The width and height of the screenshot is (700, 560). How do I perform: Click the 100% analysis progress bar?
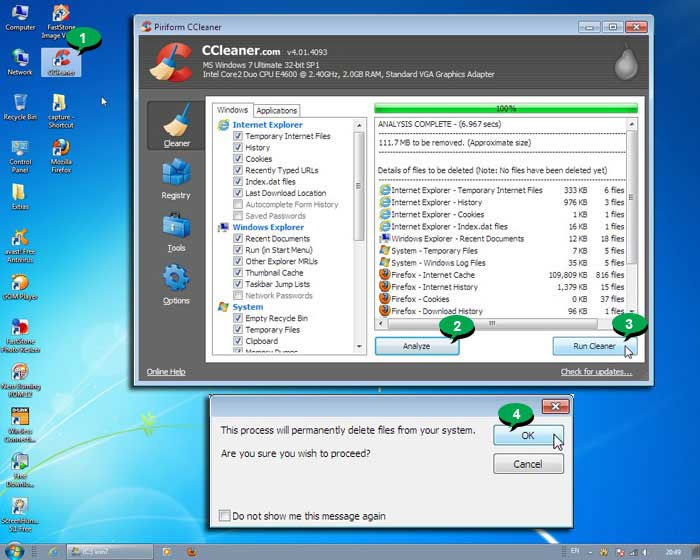click(x=506, y=109)
